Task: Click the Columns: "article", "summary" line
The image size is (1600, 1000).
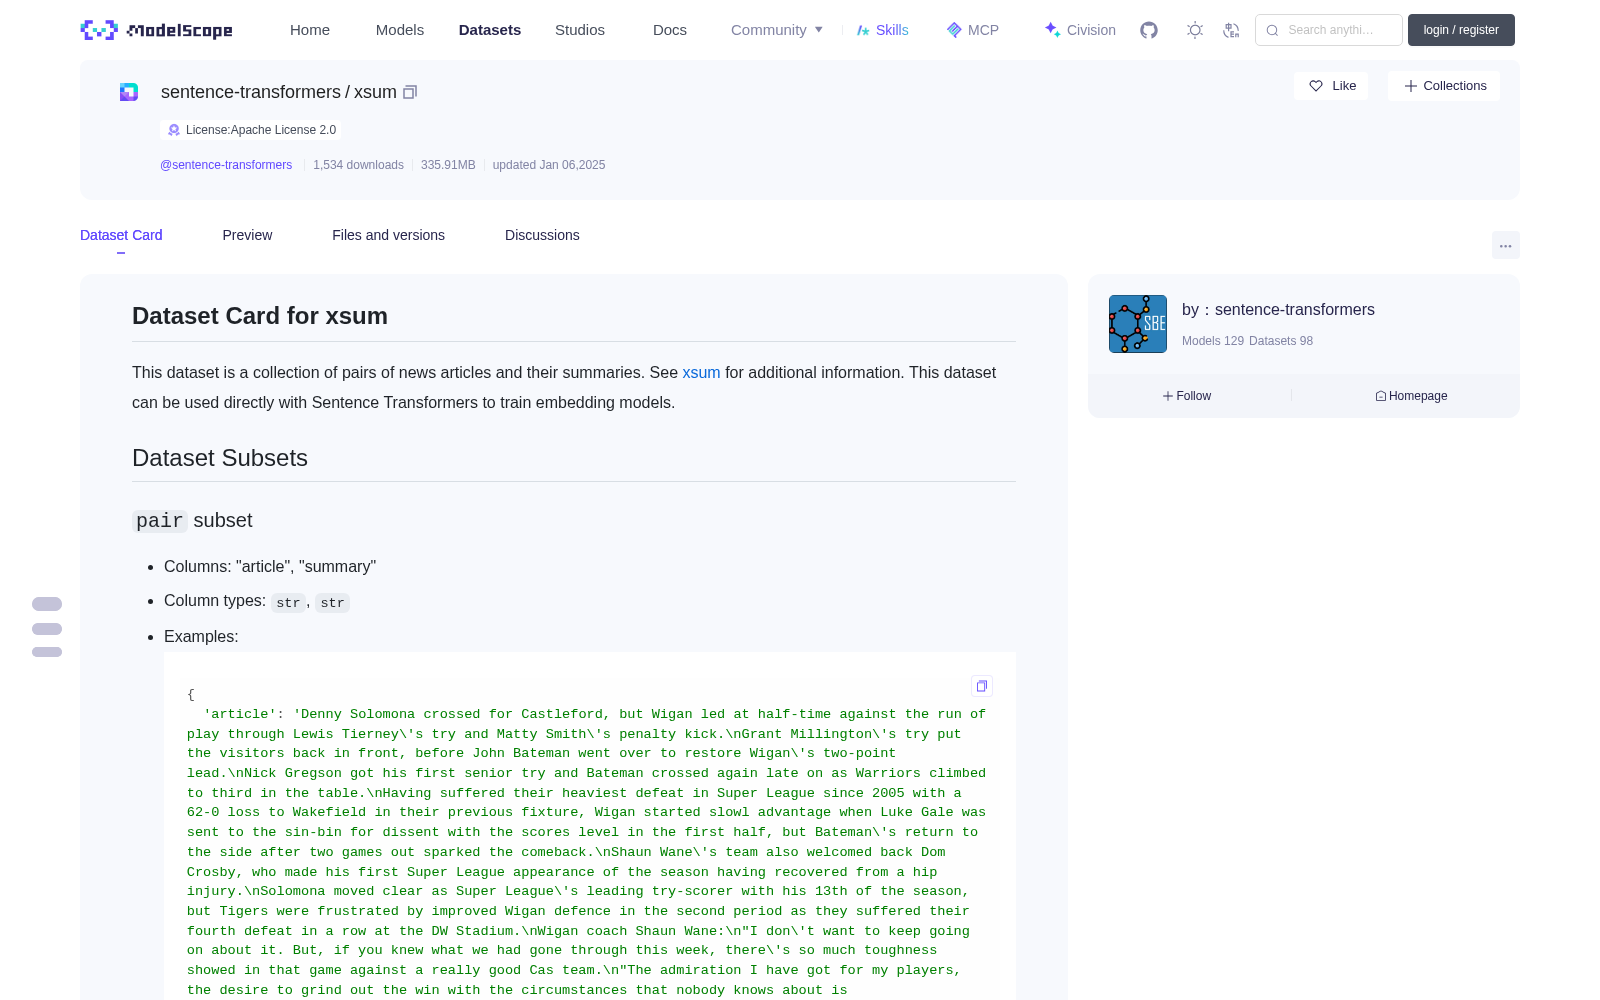Action: (270, 566)
